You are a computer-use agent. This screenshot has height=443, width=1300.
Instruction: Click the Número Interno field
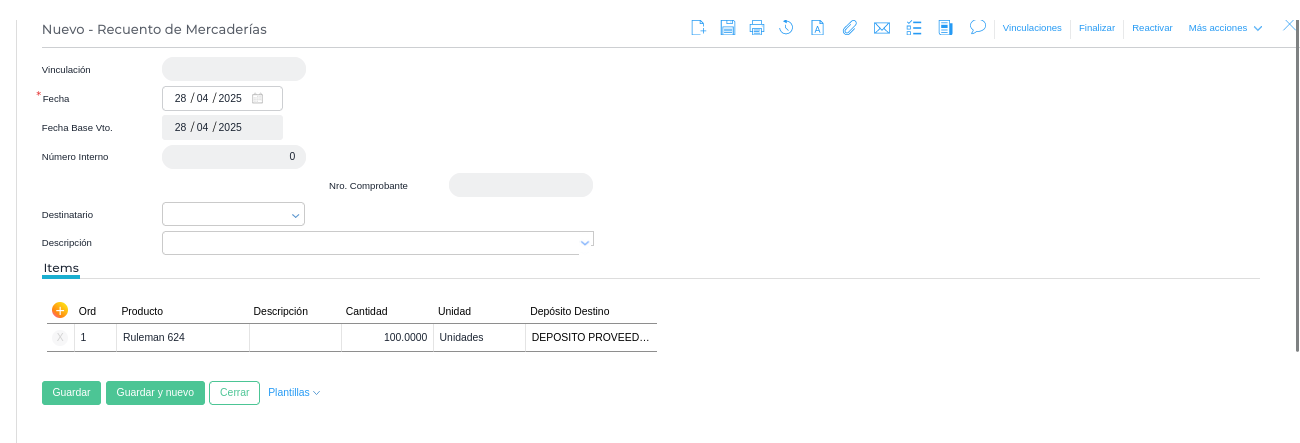tap(234, 156)
